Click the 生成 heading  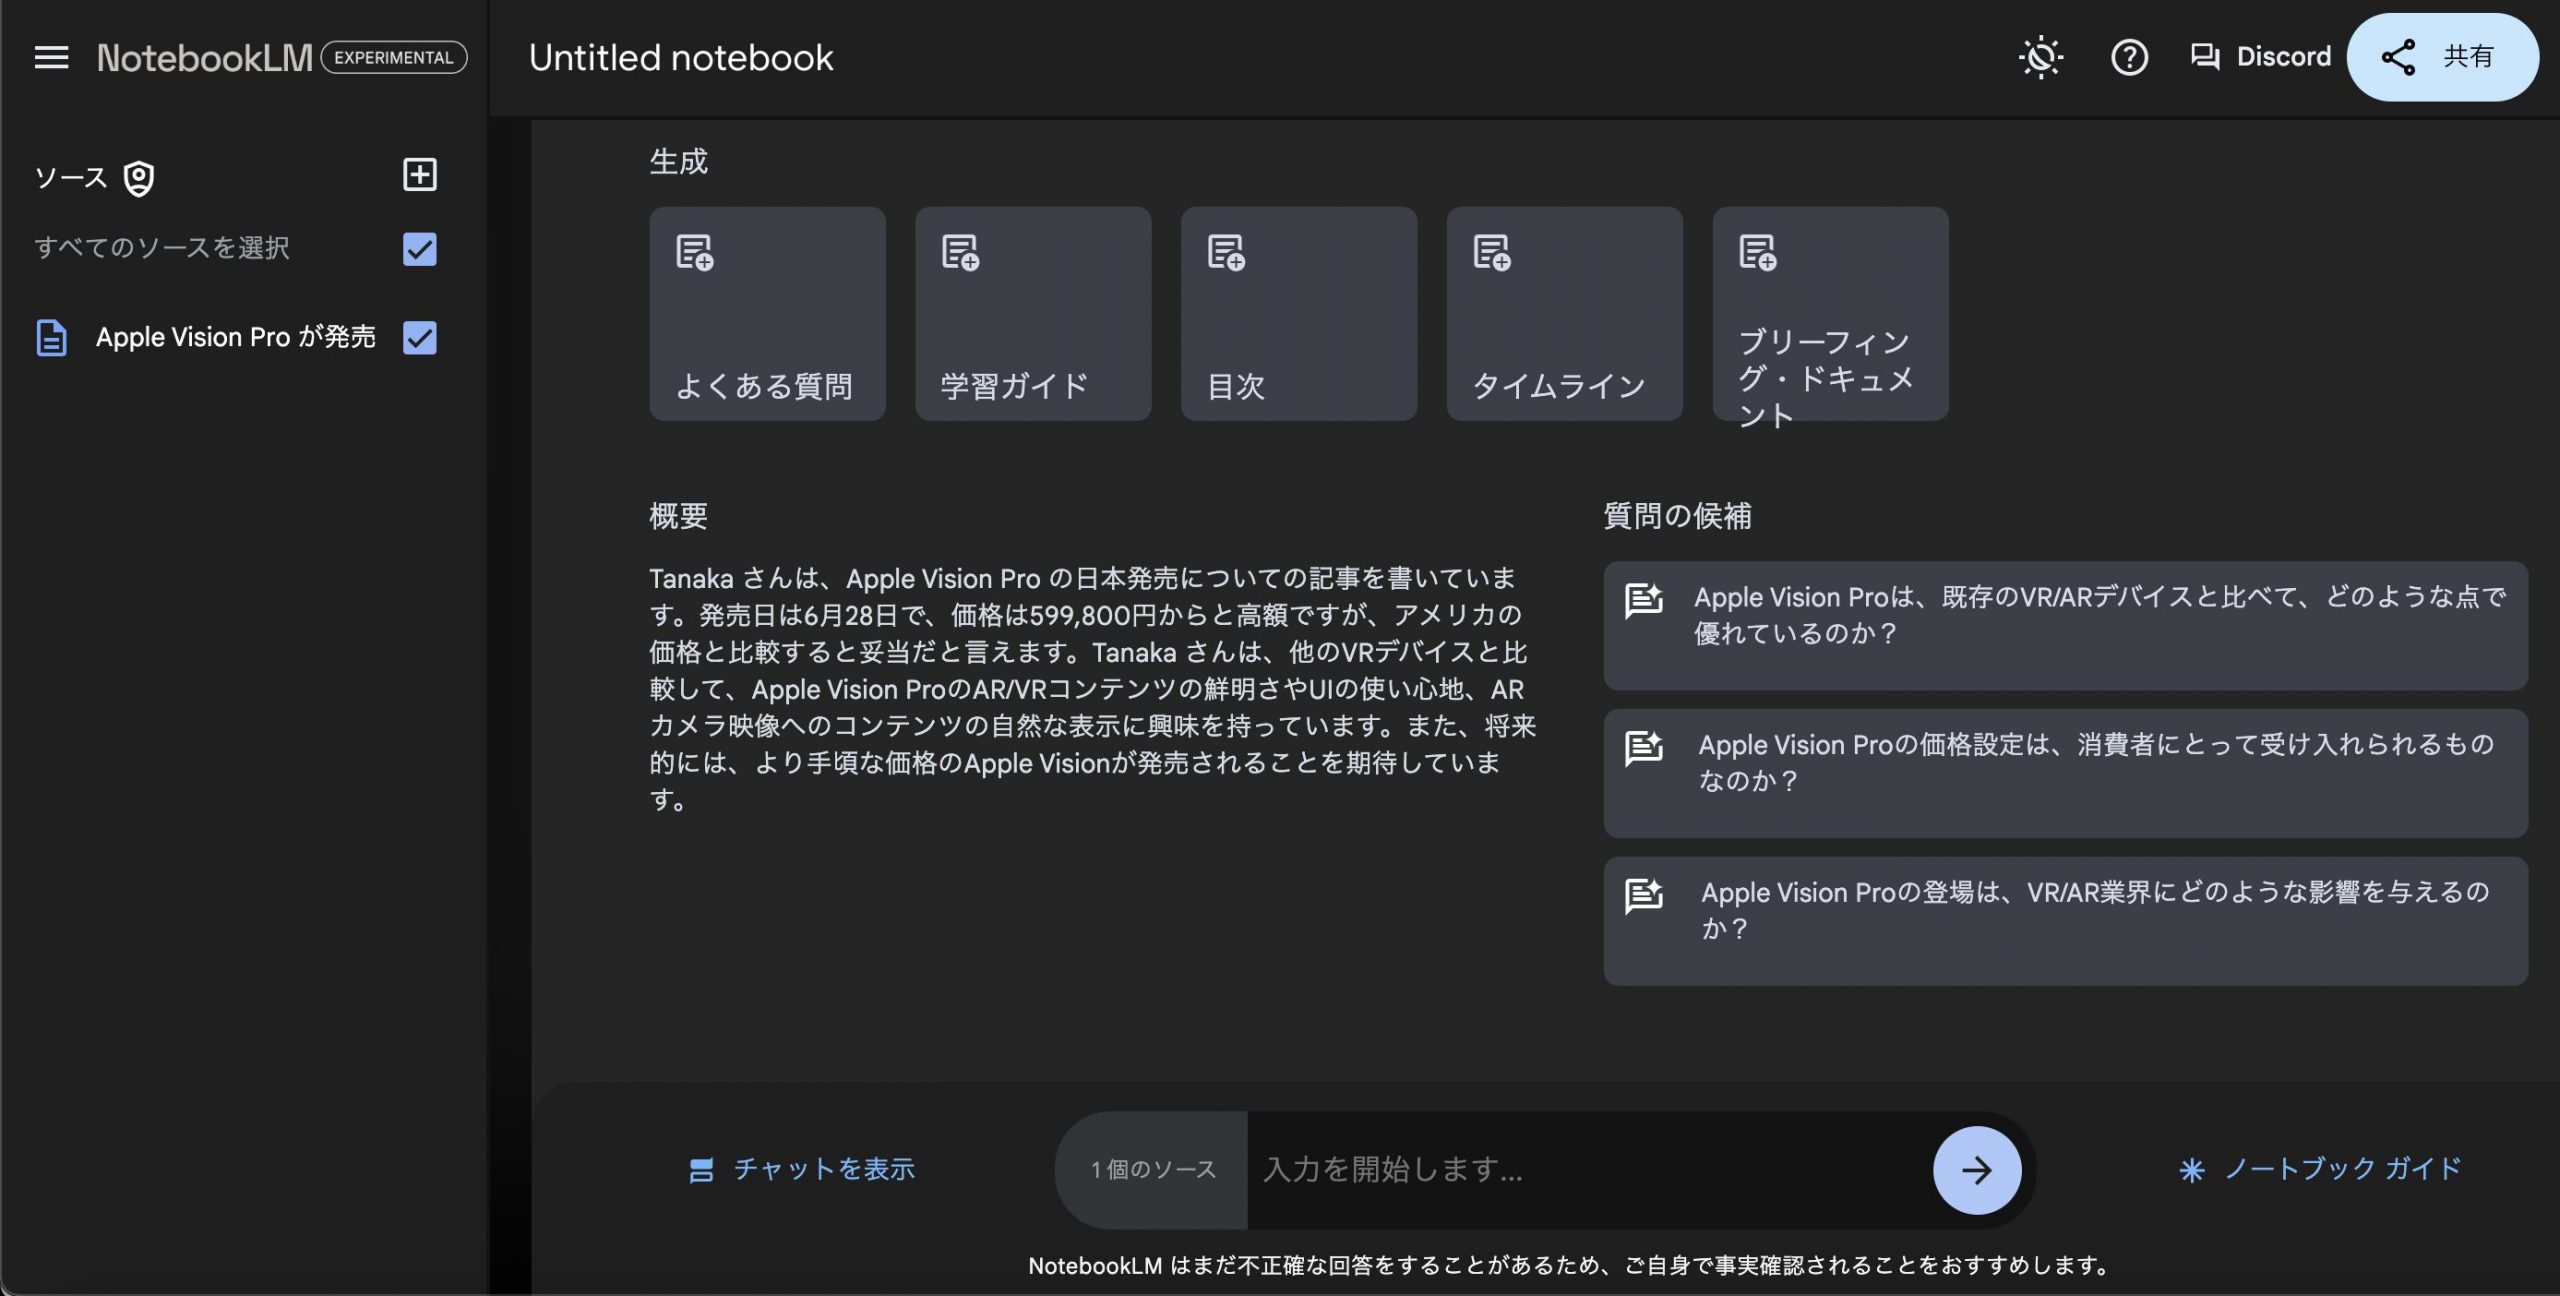[x=679, y=162]
